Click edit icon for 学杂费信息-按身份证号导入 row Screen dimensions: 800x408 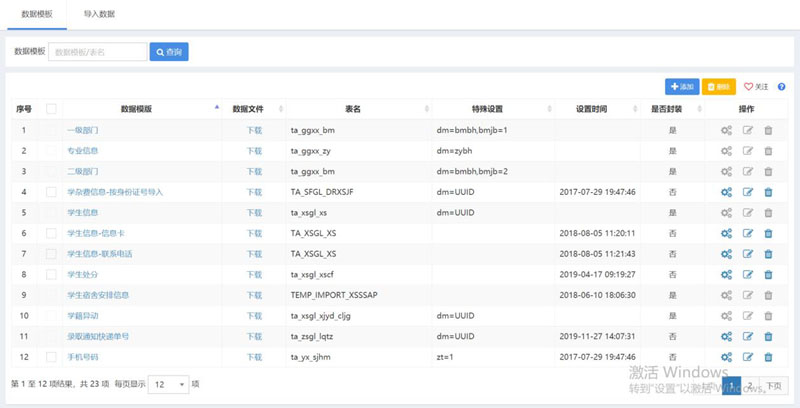748,192
